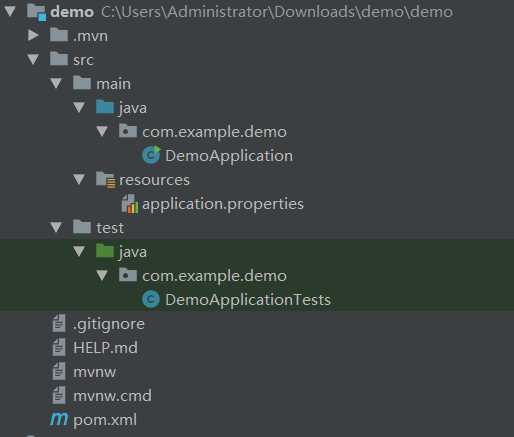Click the application.properties file icon
The image size is (514, 437).
click(130, 204)
